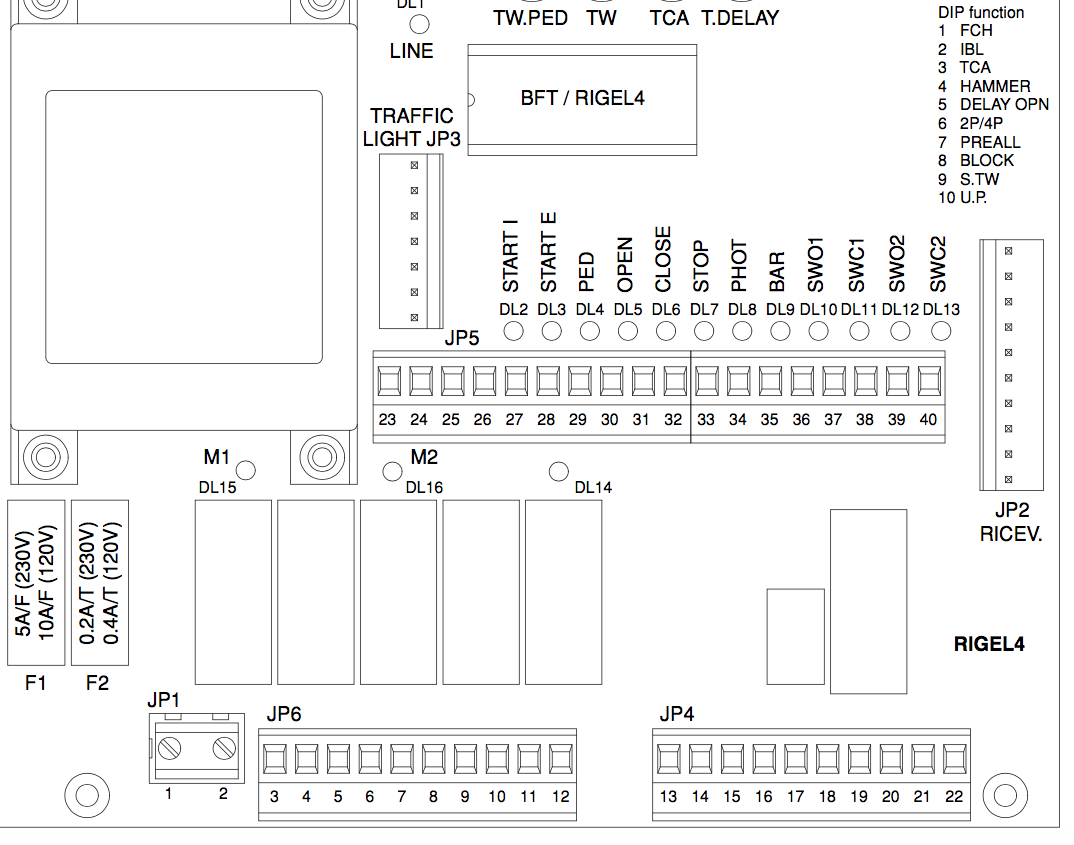Select the DL14 LED circle
1074x845 pixels.
click(x=559, y=471)
